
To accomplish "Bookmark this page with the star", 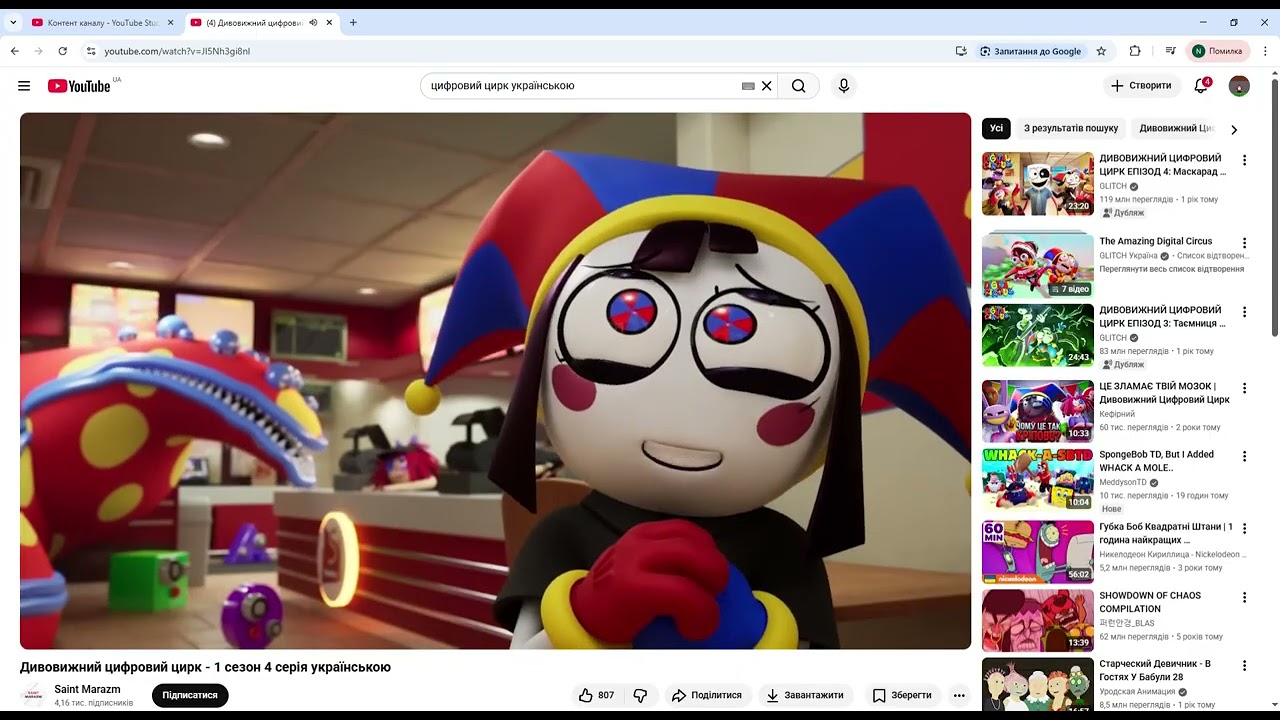I will [1101, 51].
